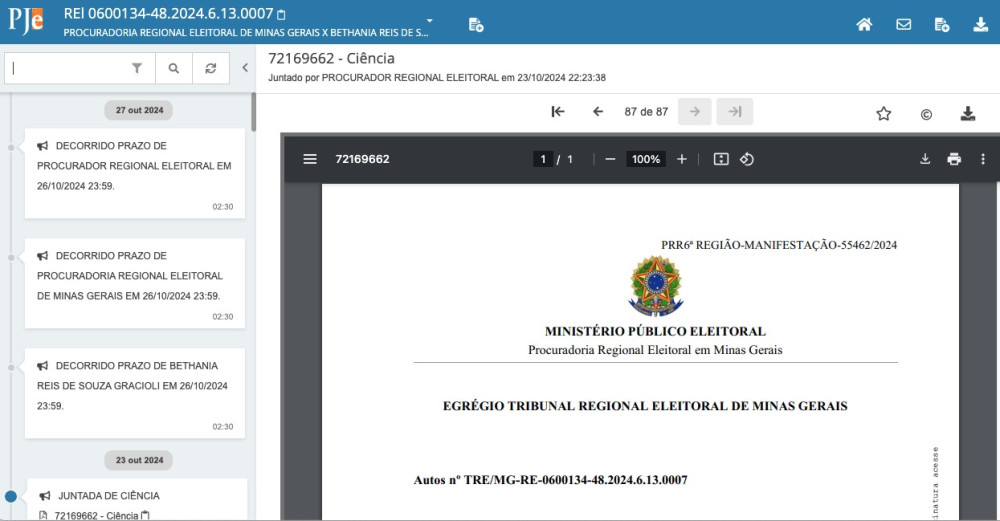Mark document as favorite with star
Screen dimensions: 1000x521
tap(883, 114)
